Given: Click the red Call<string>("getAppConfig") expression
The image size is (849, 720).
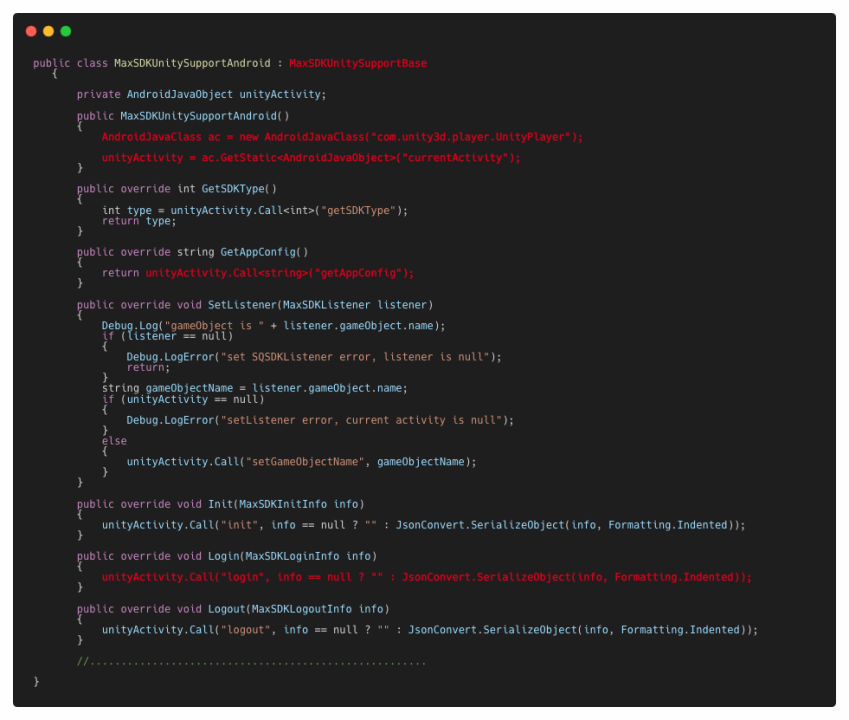Looking at the screenshot, I should tap(279, 273).
